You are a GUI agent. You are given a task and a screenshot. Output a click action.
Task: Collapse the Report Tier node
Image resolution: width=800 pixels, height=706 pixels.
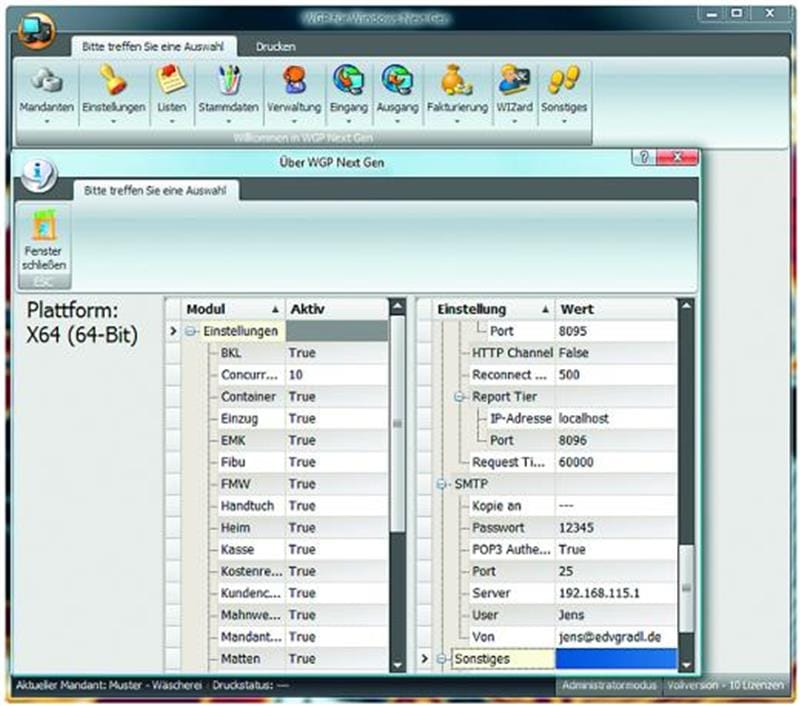coord(460,397)
